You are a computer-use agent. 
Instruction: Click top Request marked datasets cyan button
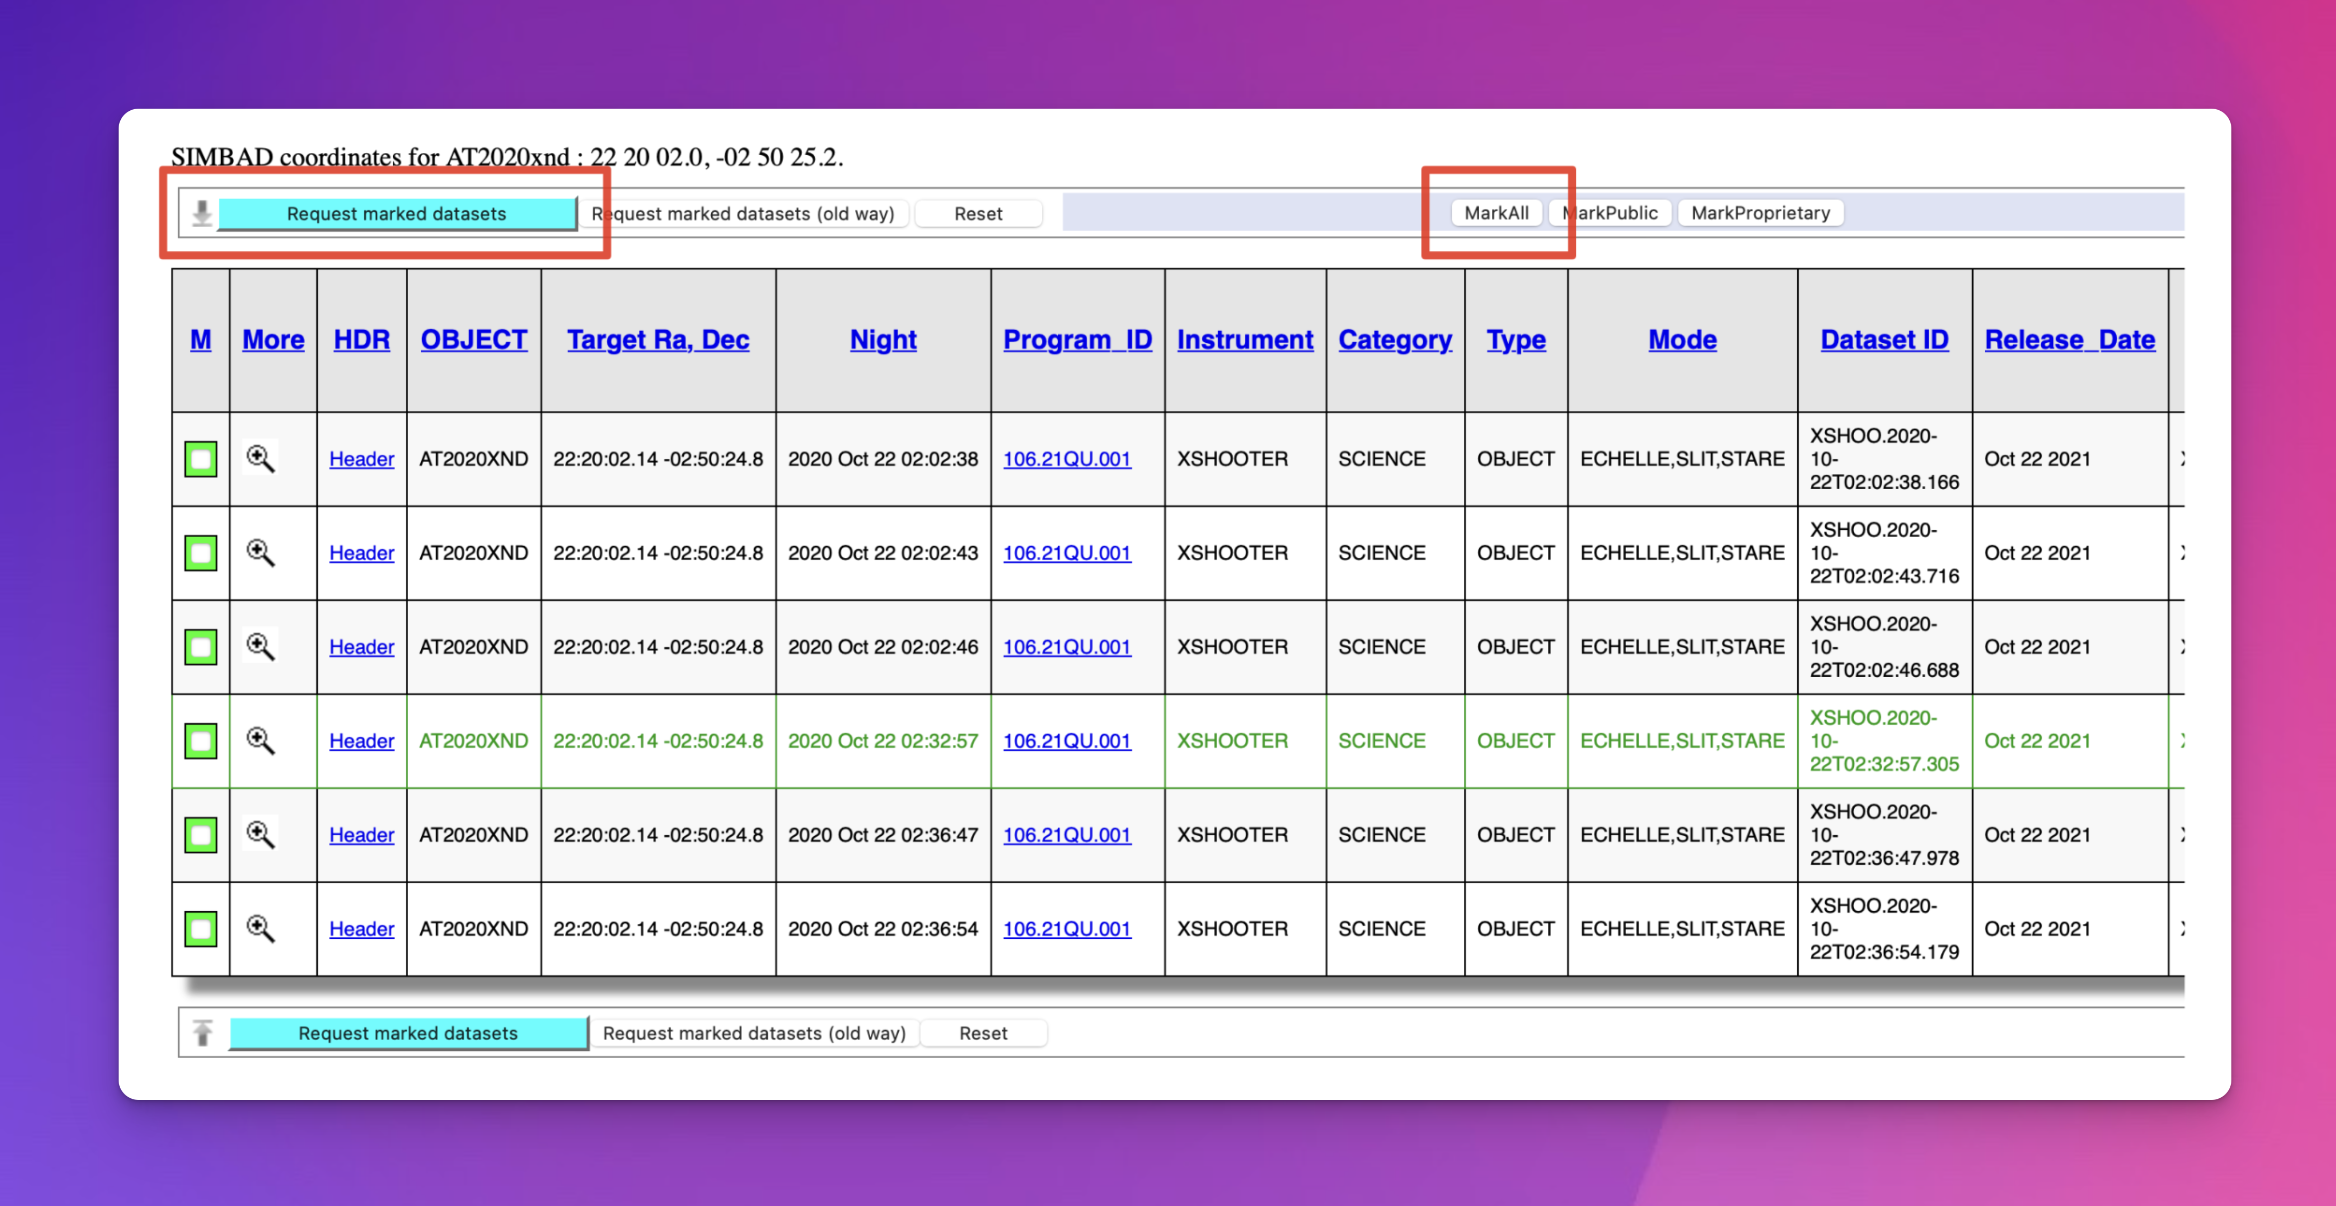pos(397,214)
